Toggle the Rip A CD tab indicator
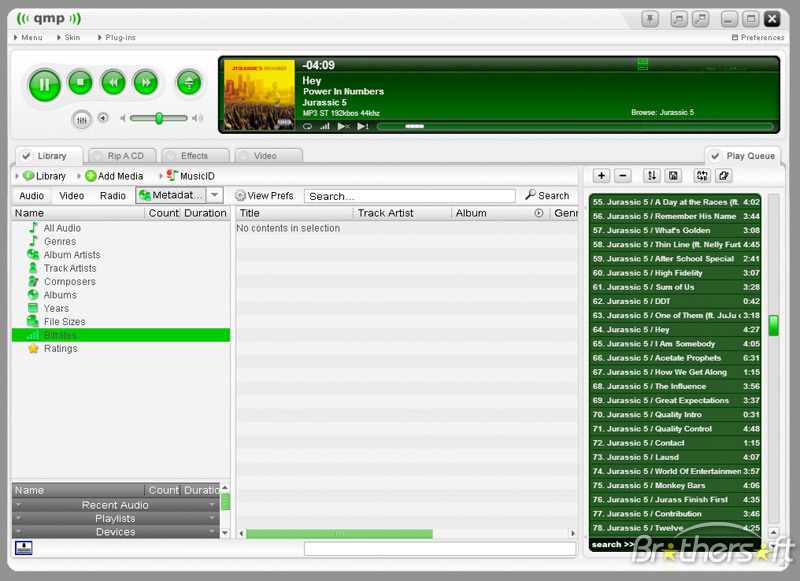This screenshot has height=581, width=800. tap(97, 156)
